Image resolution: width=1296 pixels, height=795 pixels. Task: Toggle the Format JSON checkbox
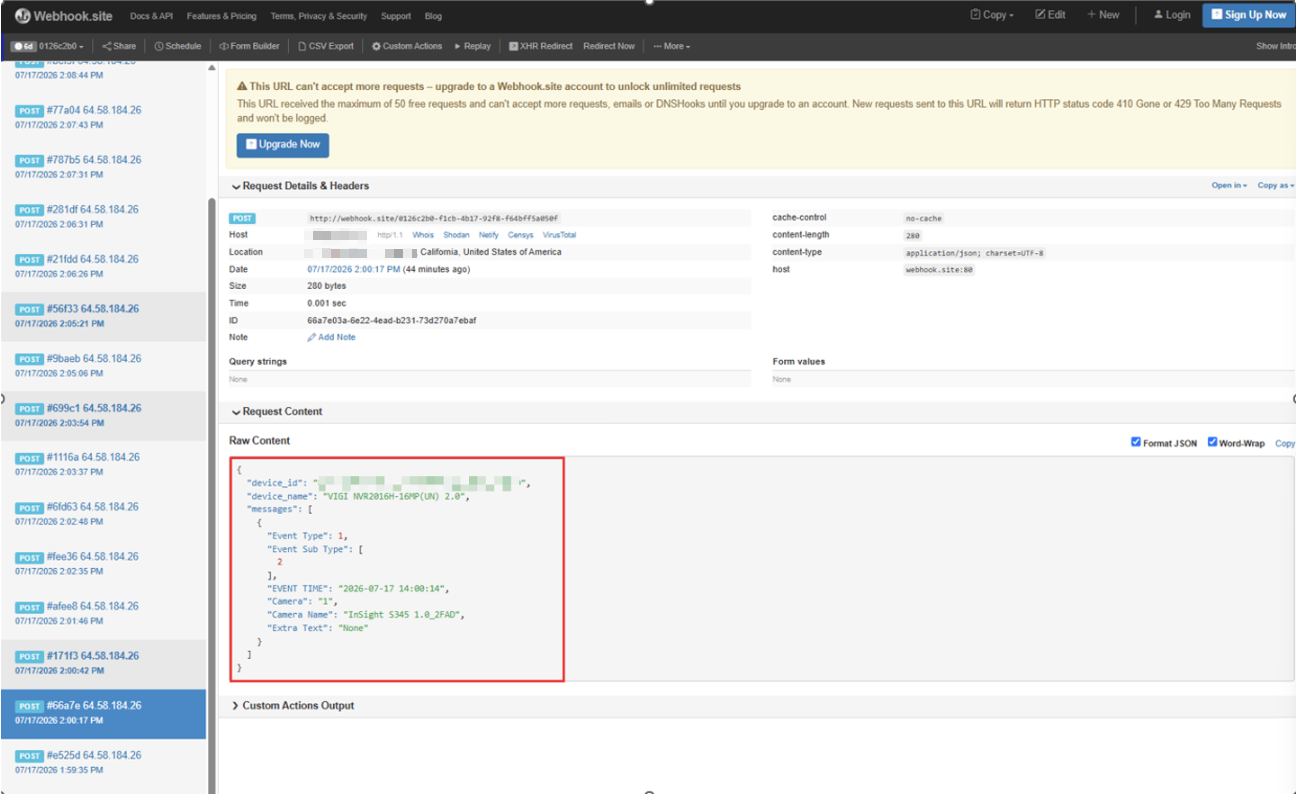(x=1136, y=442)
